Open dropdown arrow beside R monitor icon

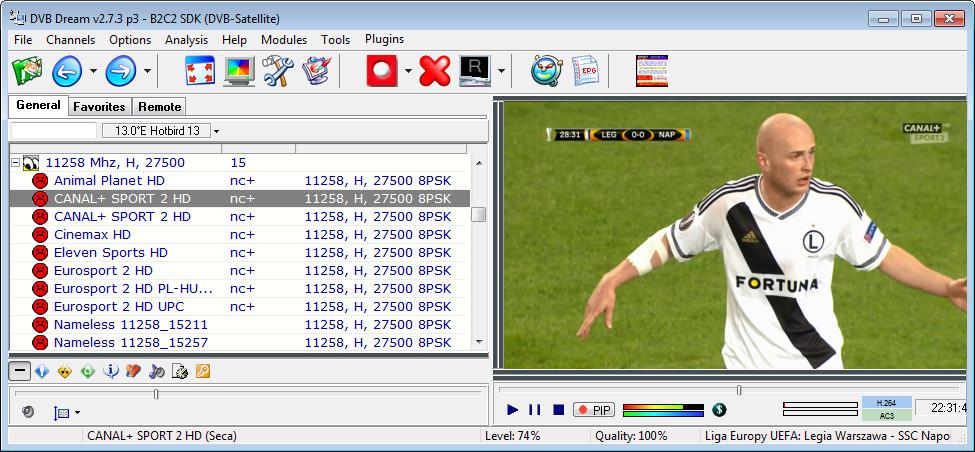[x=501, y=71]
